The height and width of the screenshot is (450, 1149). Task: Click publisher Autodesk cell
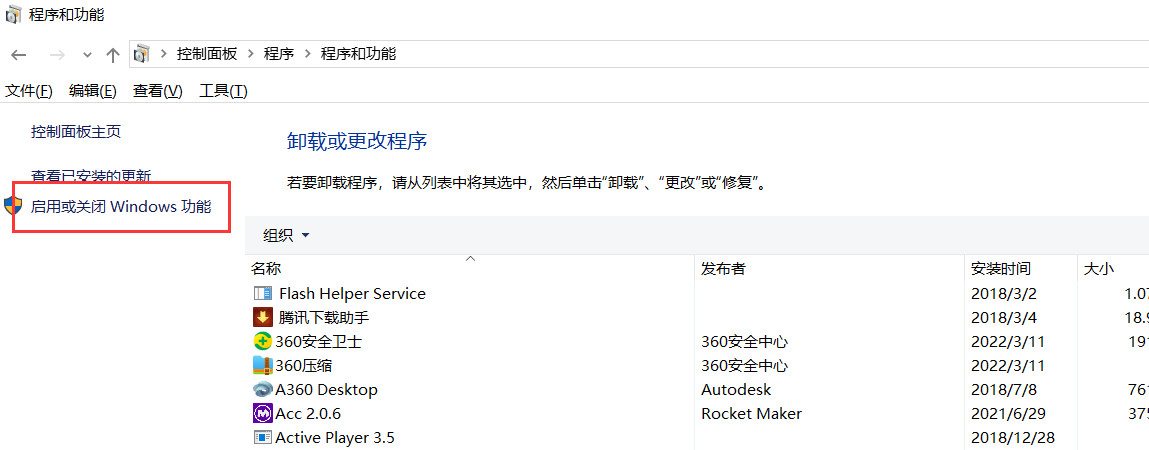point(736,389)
